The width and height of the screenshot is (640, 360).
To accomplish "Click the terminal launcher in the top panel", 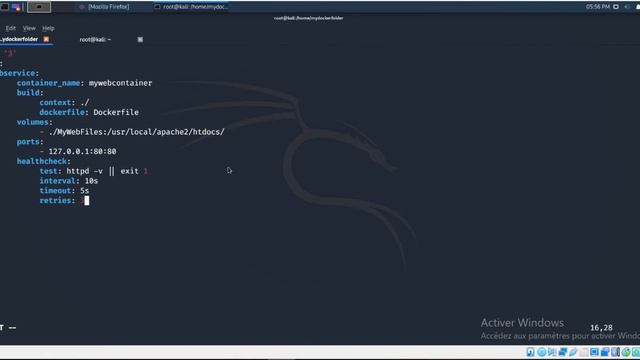I will pos(4,7).
